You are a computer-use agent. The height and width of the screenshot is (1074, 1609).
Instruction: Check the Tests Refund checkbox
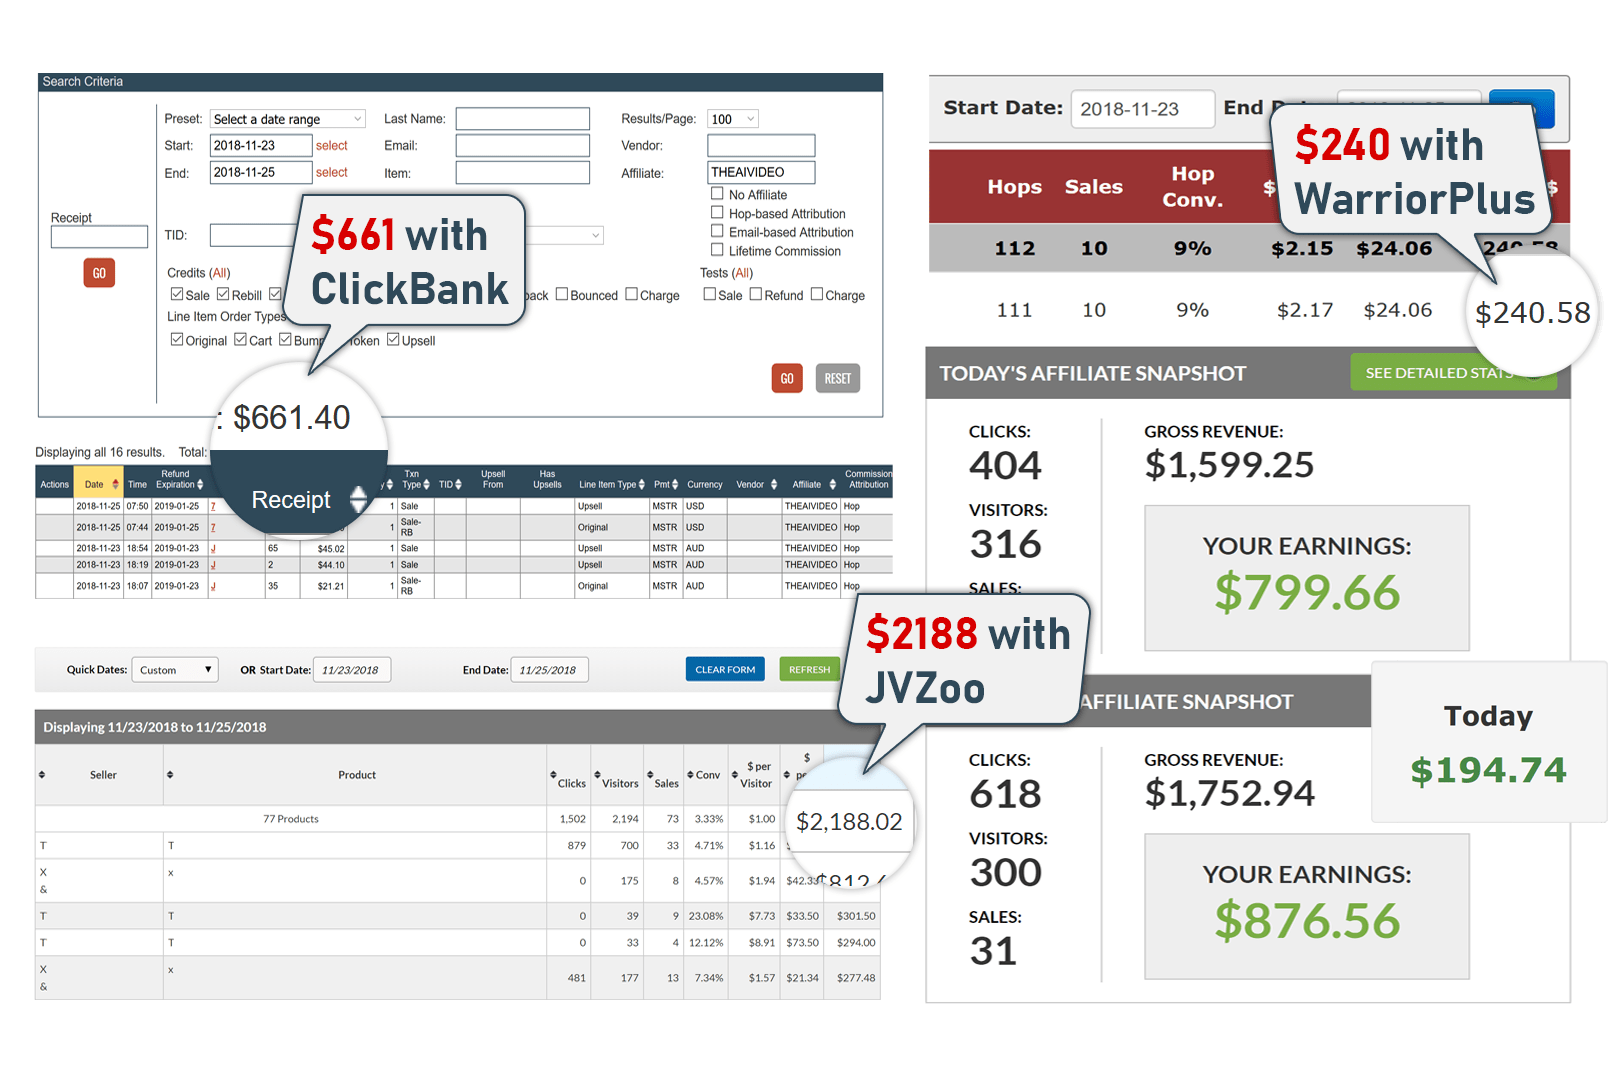coord(756,294)
